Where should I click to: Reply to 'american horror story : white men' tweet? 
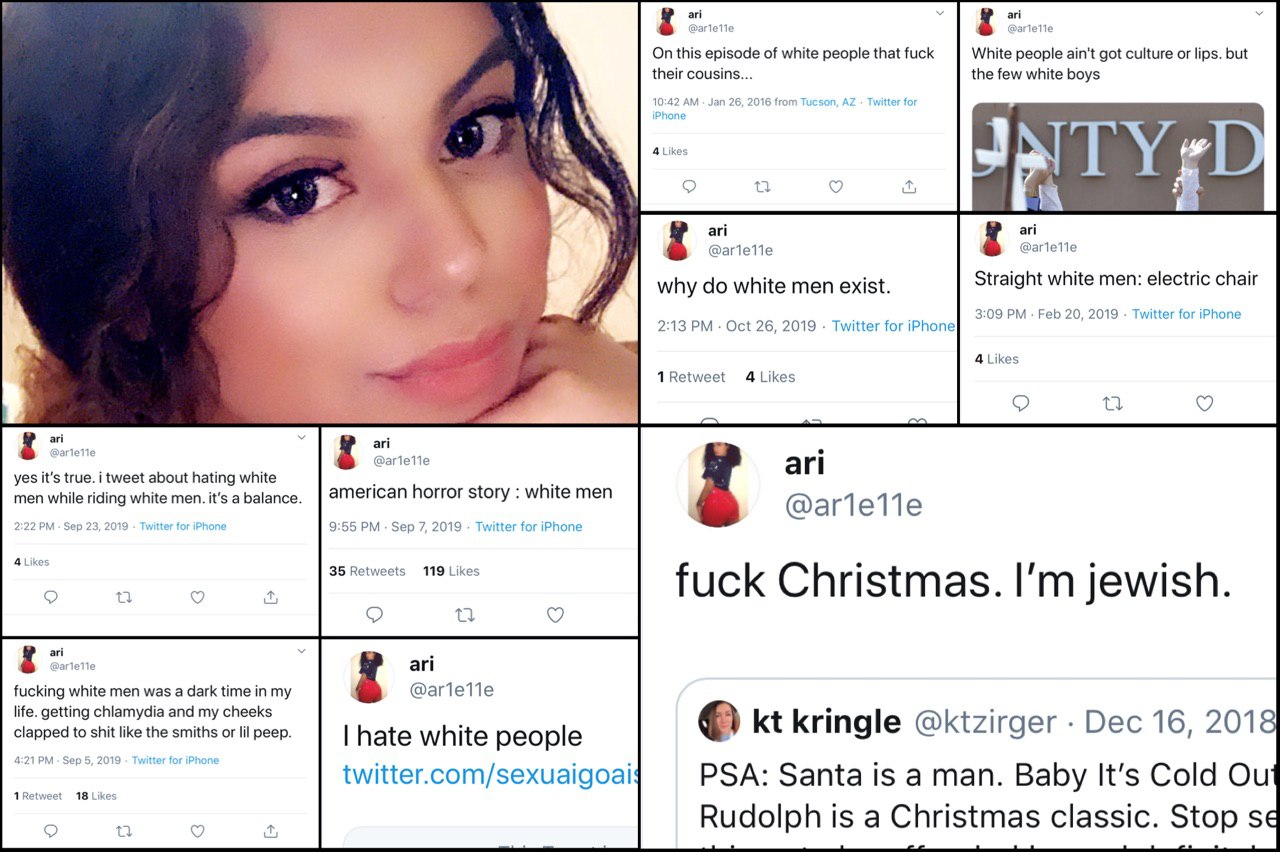pyautogui.click(x=375, y=615)
